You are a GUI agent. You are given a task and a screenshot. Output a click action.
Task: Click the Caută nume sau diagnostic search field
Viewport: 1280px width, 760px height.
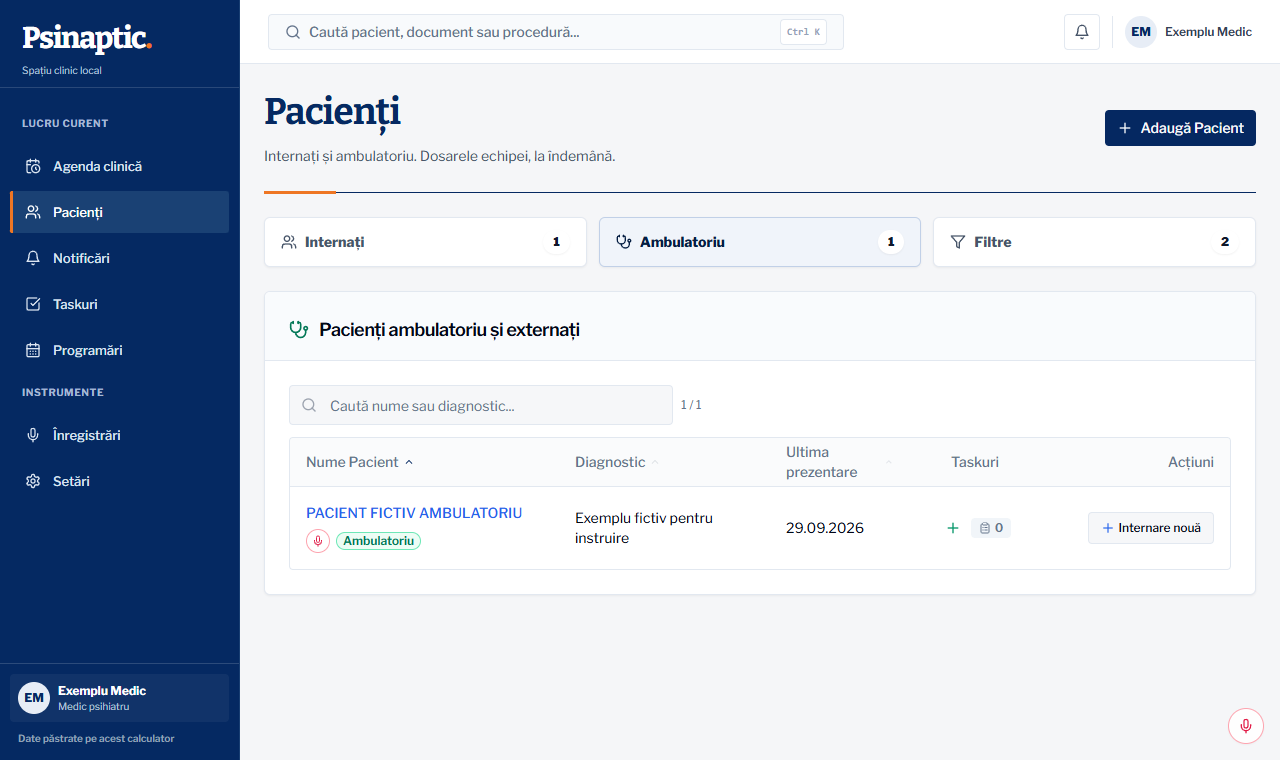481,405
